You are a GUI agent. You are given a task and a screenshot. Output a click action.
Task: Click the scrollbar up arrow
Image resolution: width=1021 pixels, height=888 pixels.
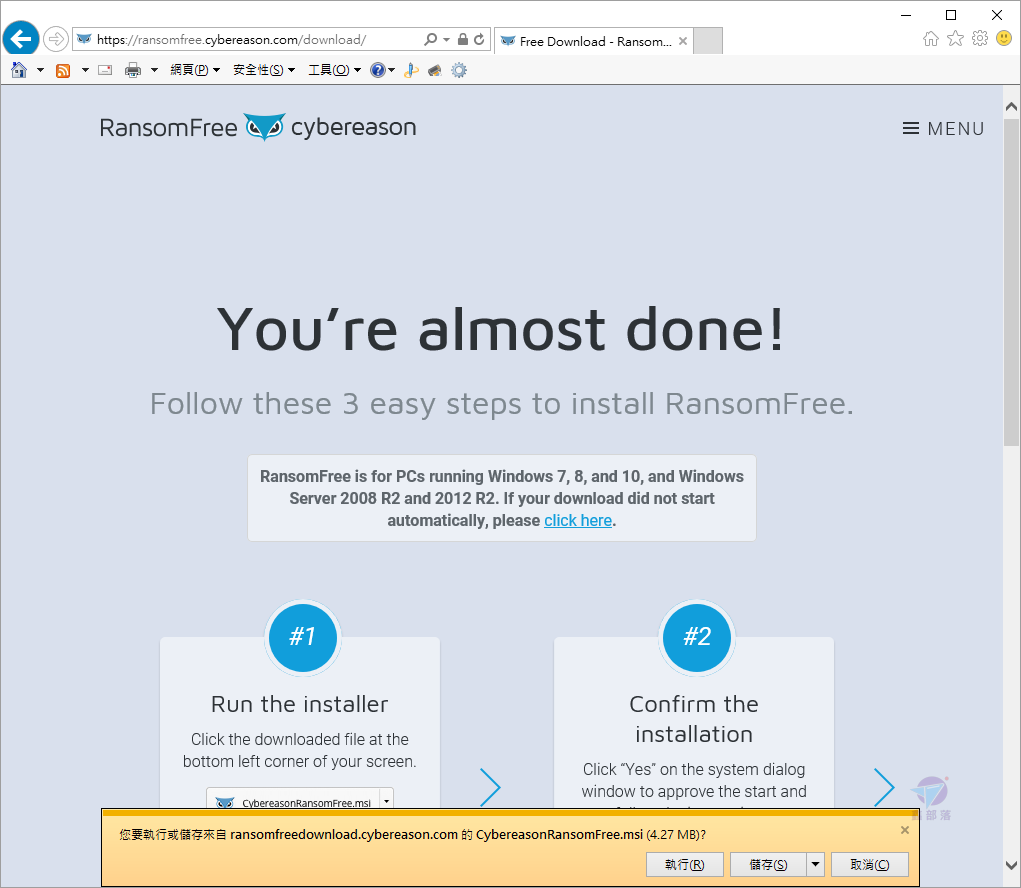(x=1011, y=106)
